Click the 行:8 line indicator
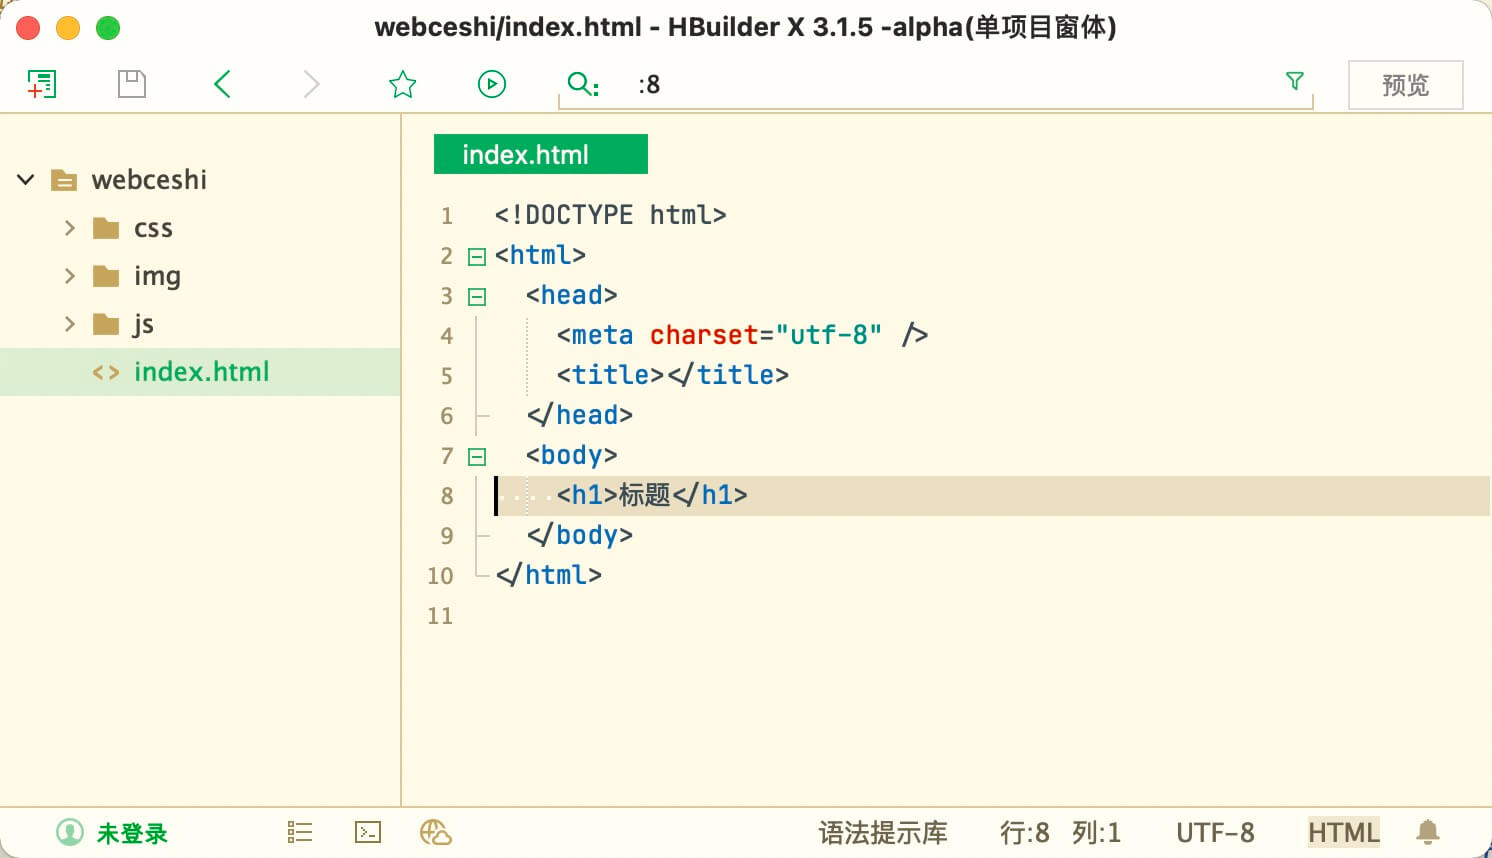Viewport: 1492px width, 858px height. 1025,833
